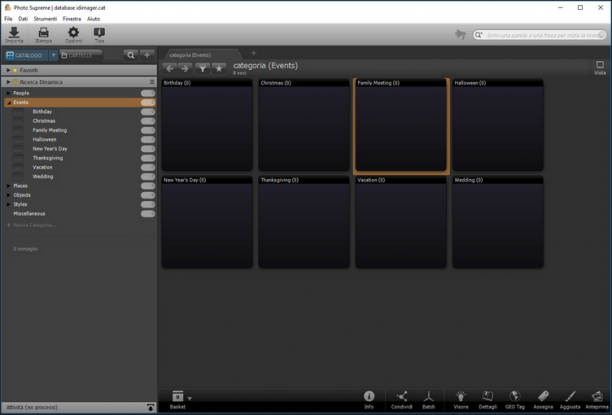Click the plus icon beside catalog search
The width and height of the screenshot is (612, 415).
click(x=147, y=55)
